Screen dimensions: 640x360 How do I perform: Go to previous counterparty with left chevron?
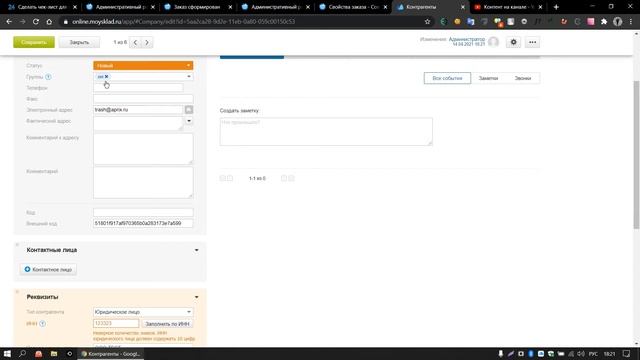pyautogui.click(x=136, y=42)
